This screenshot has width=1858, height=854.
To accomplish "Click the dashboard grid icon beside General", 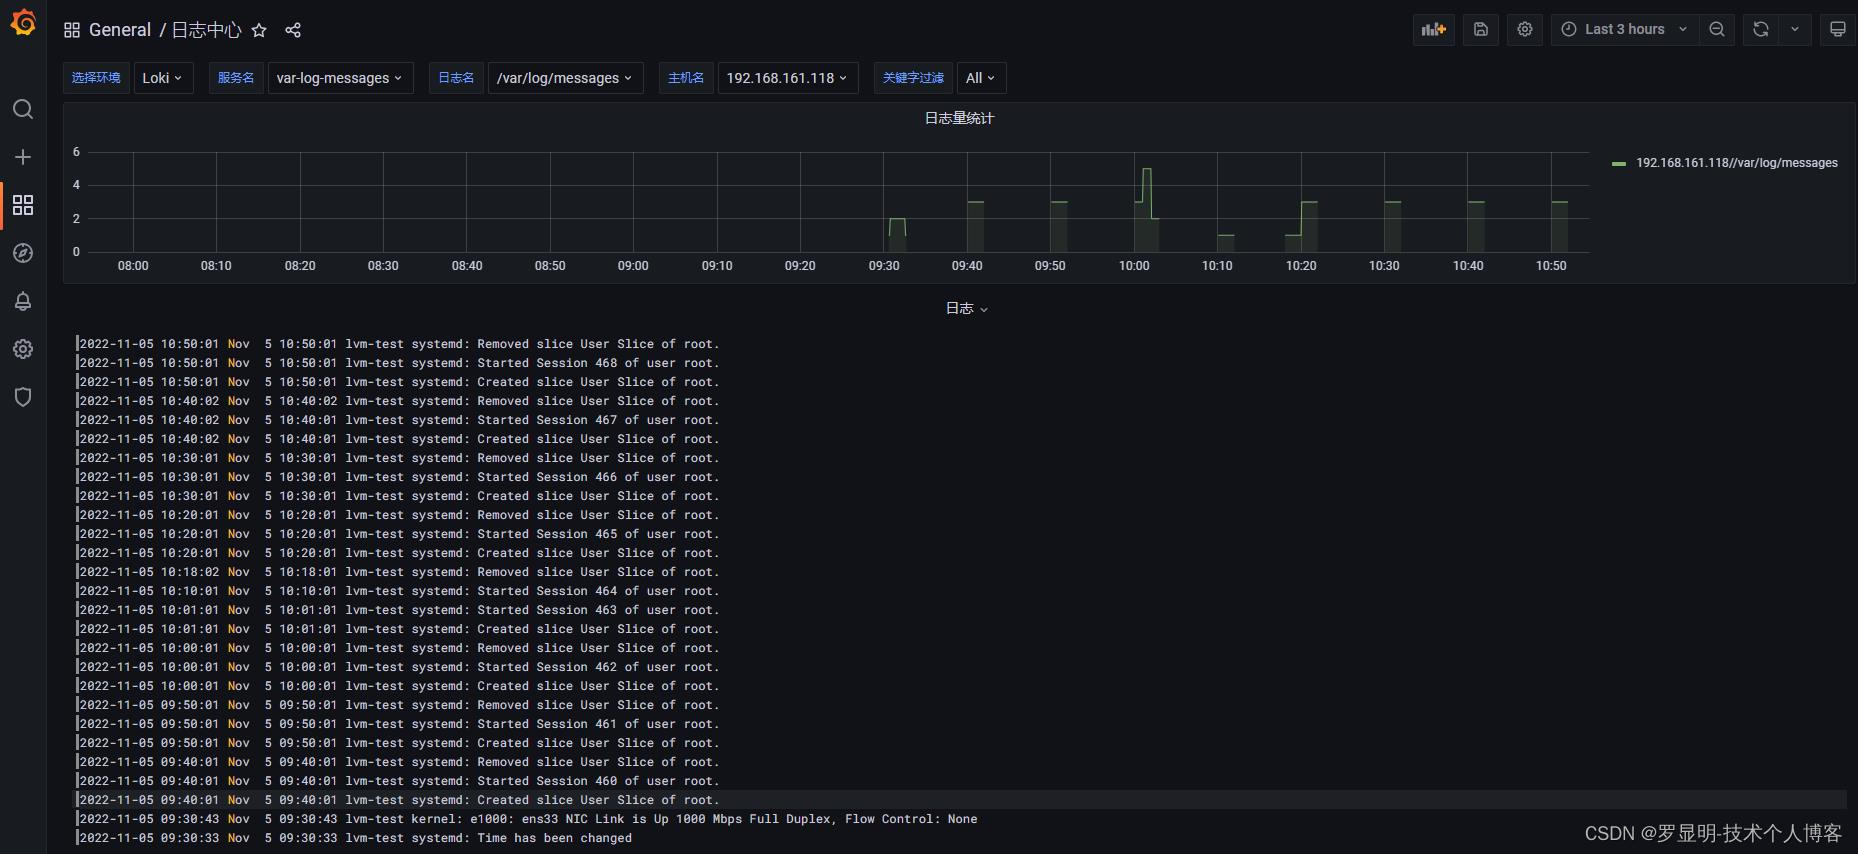I will (x=72, y=30).
